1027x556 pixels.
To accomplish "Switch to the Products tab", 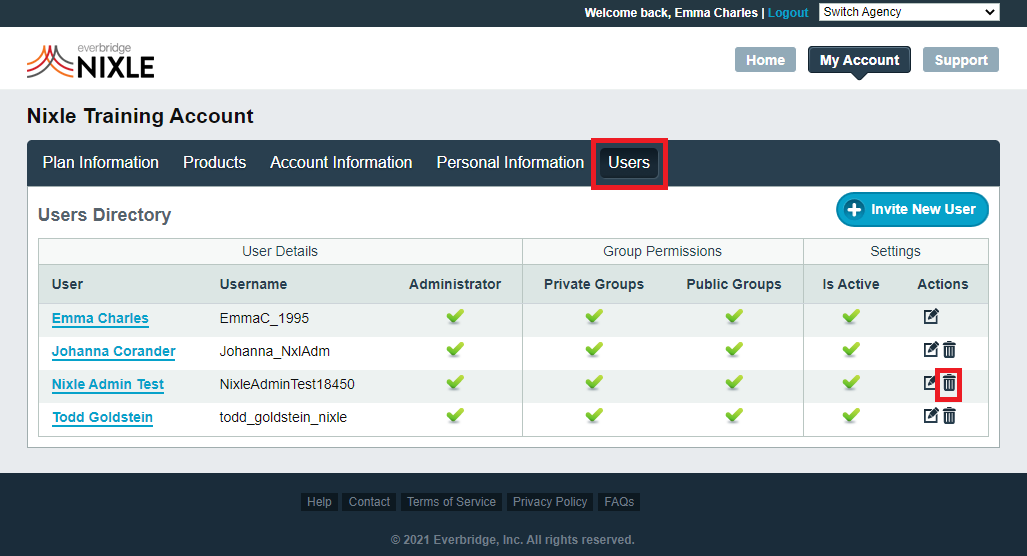I will click(215, 162).
